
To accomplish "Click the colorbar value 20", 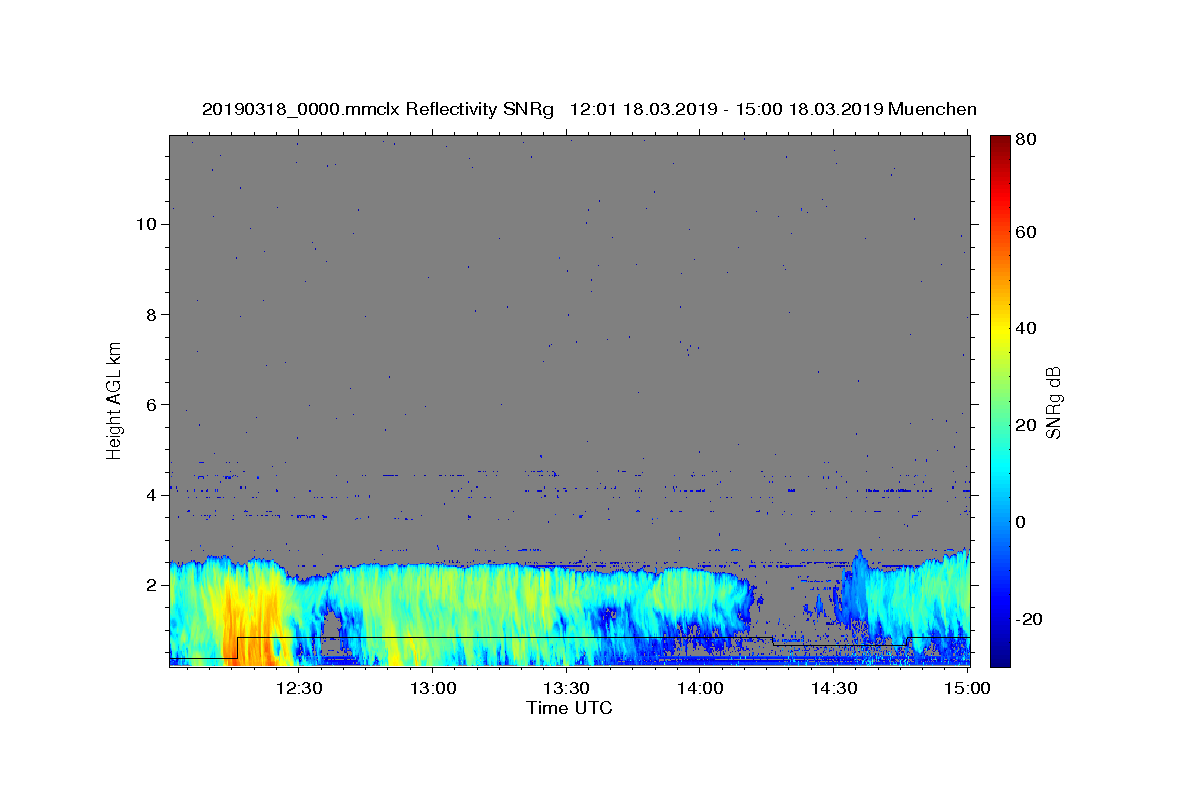I will (x=1026, y=425).
